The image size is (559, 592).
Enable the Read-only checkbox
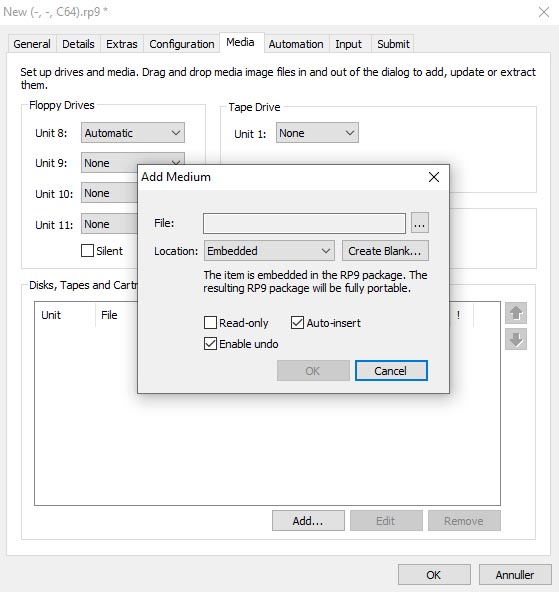[x=210, y=323]
